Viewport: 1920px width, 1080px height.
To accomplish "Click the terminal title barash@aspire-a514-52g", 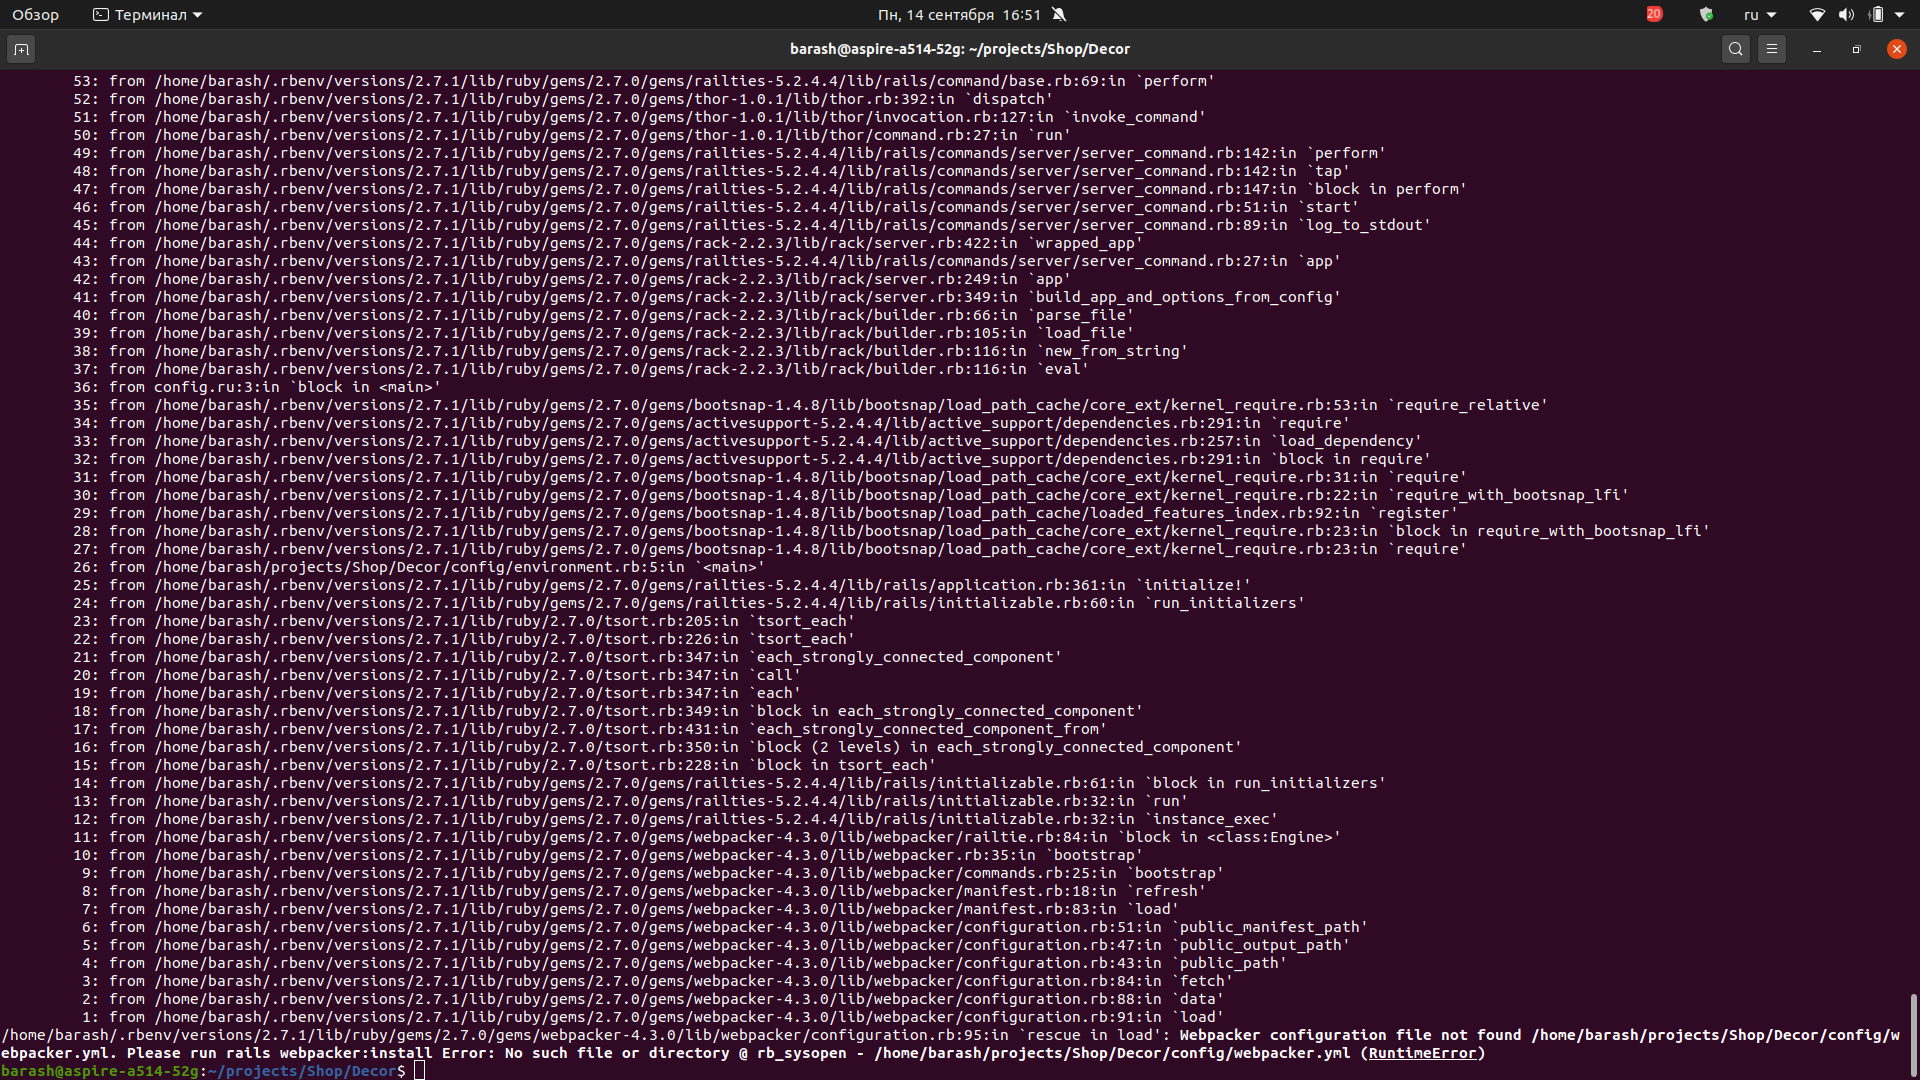I will (x=960, y=49).
